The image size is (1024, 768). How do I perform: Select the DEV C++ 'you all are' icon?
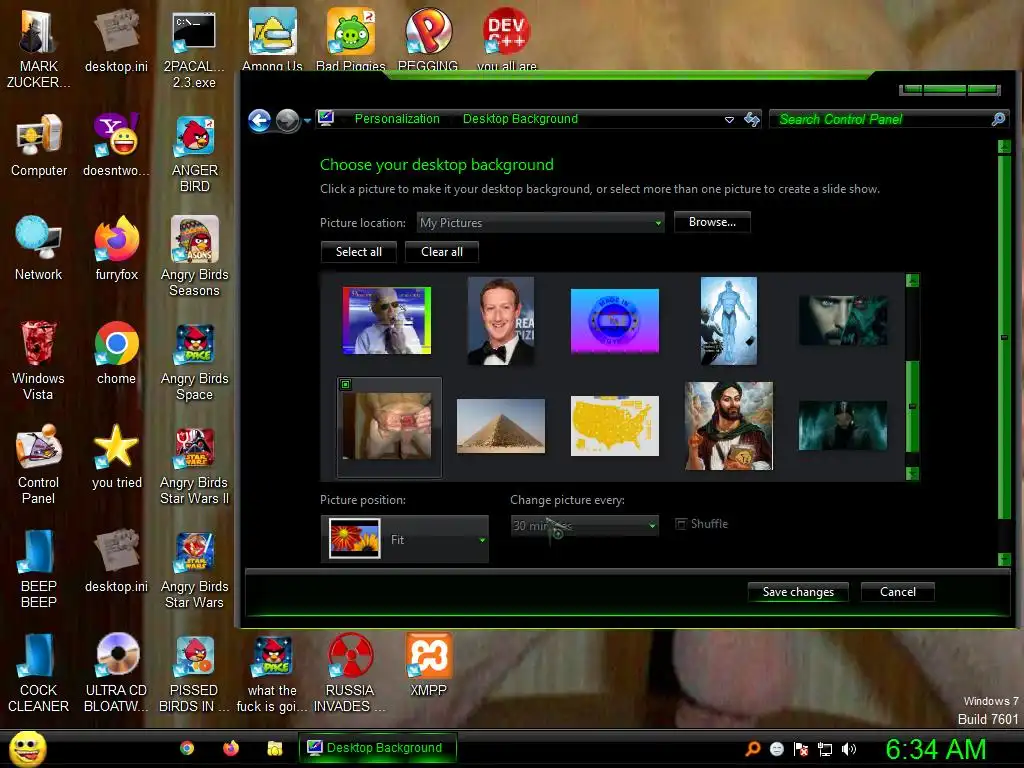pos(507,39)
